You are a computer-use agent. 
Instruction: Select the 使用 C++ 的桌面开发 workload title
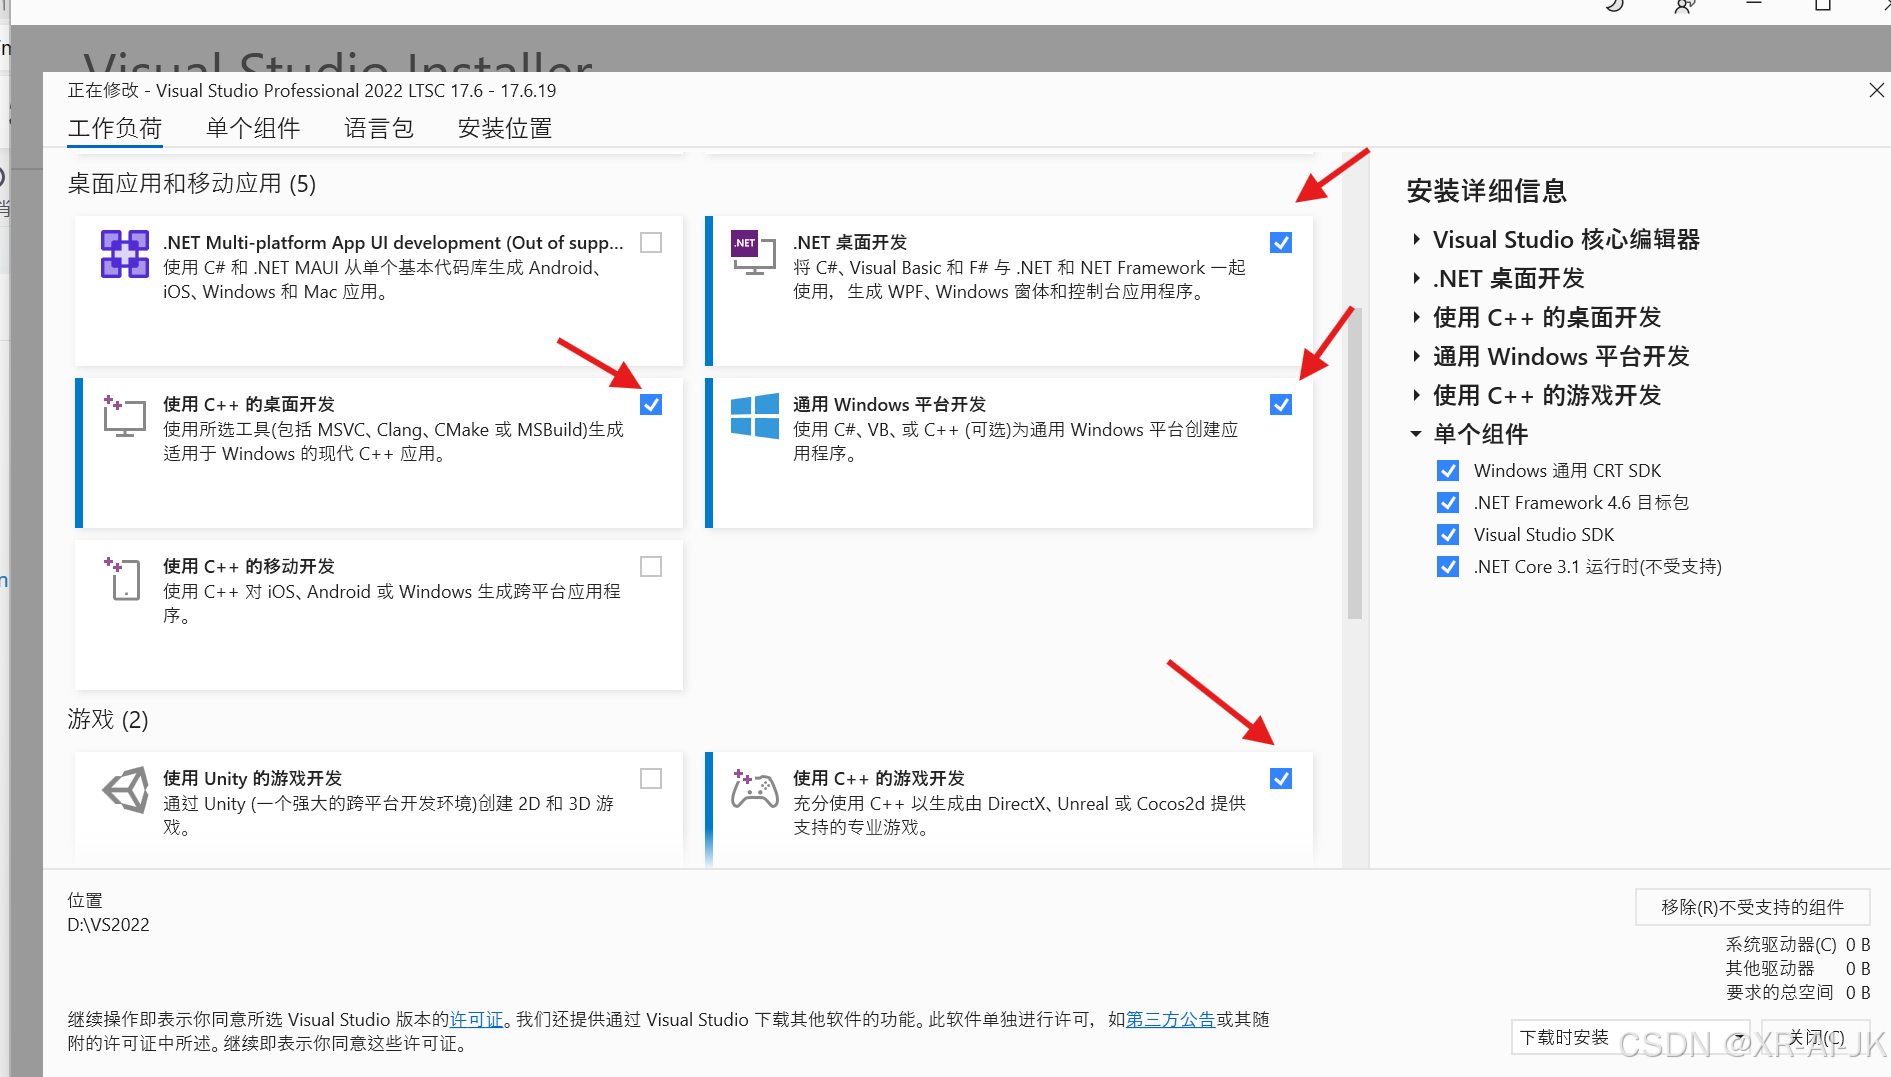tap(249, 405)
